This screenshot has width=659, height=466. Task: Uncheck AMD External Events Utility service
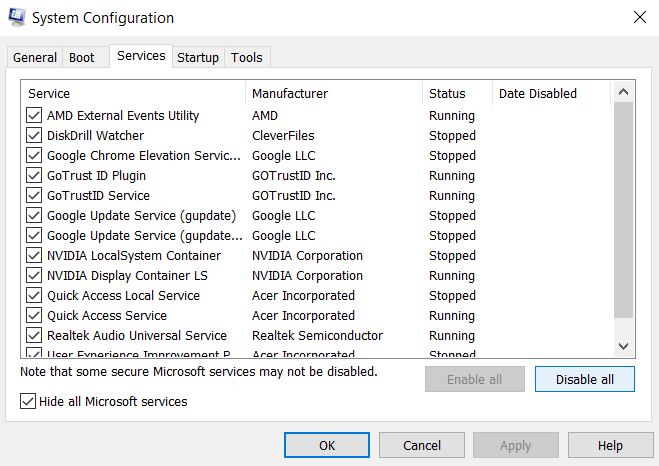[34, 116]
